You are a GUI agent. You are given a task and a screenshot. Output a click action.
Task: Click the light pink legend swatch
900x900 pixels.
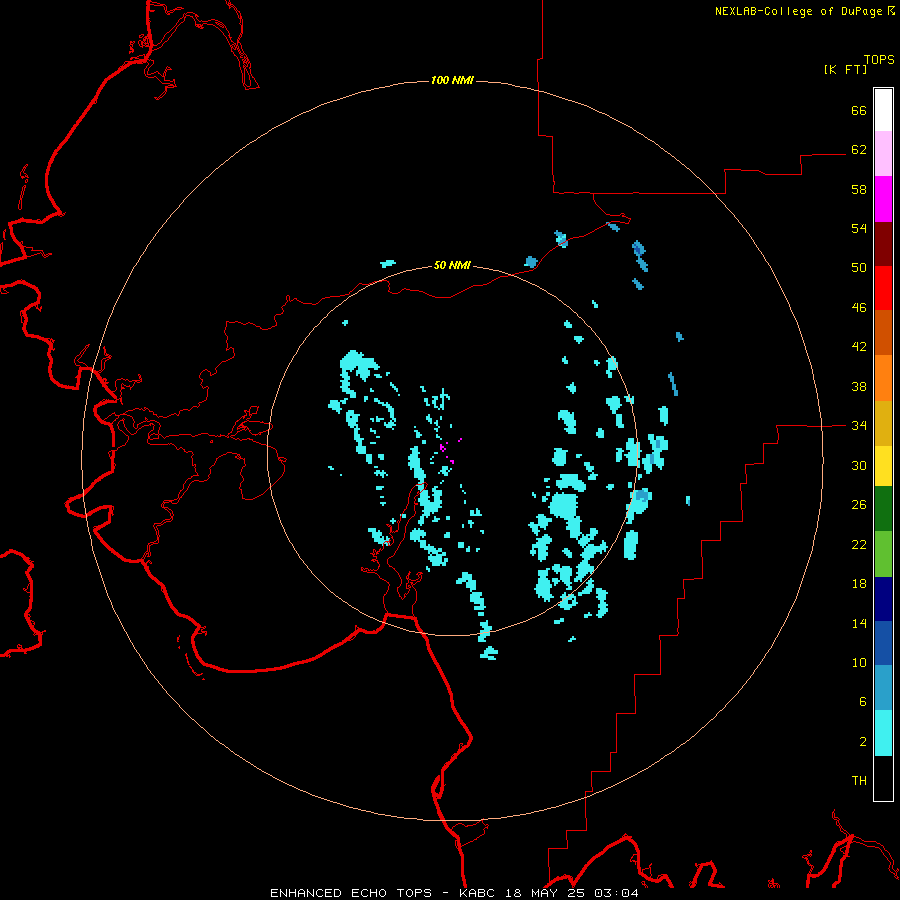(x=883, y=154)
